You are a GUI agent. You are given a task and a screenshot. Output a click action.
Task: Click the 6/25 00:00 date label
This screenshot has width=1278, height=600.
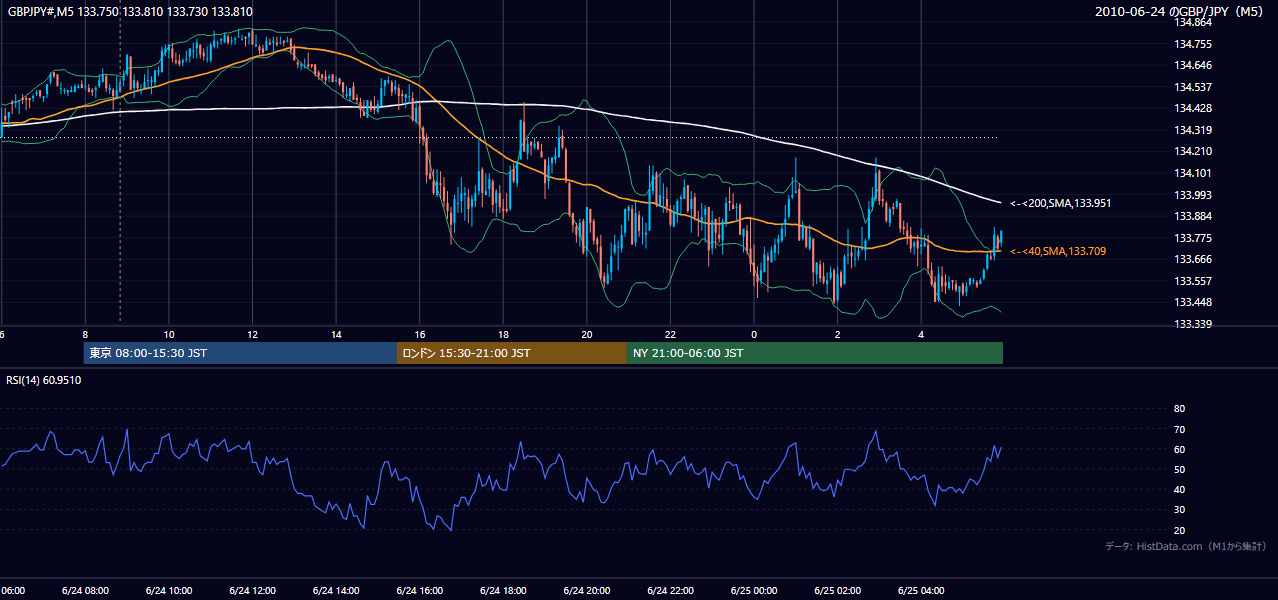tap(753, 590)
